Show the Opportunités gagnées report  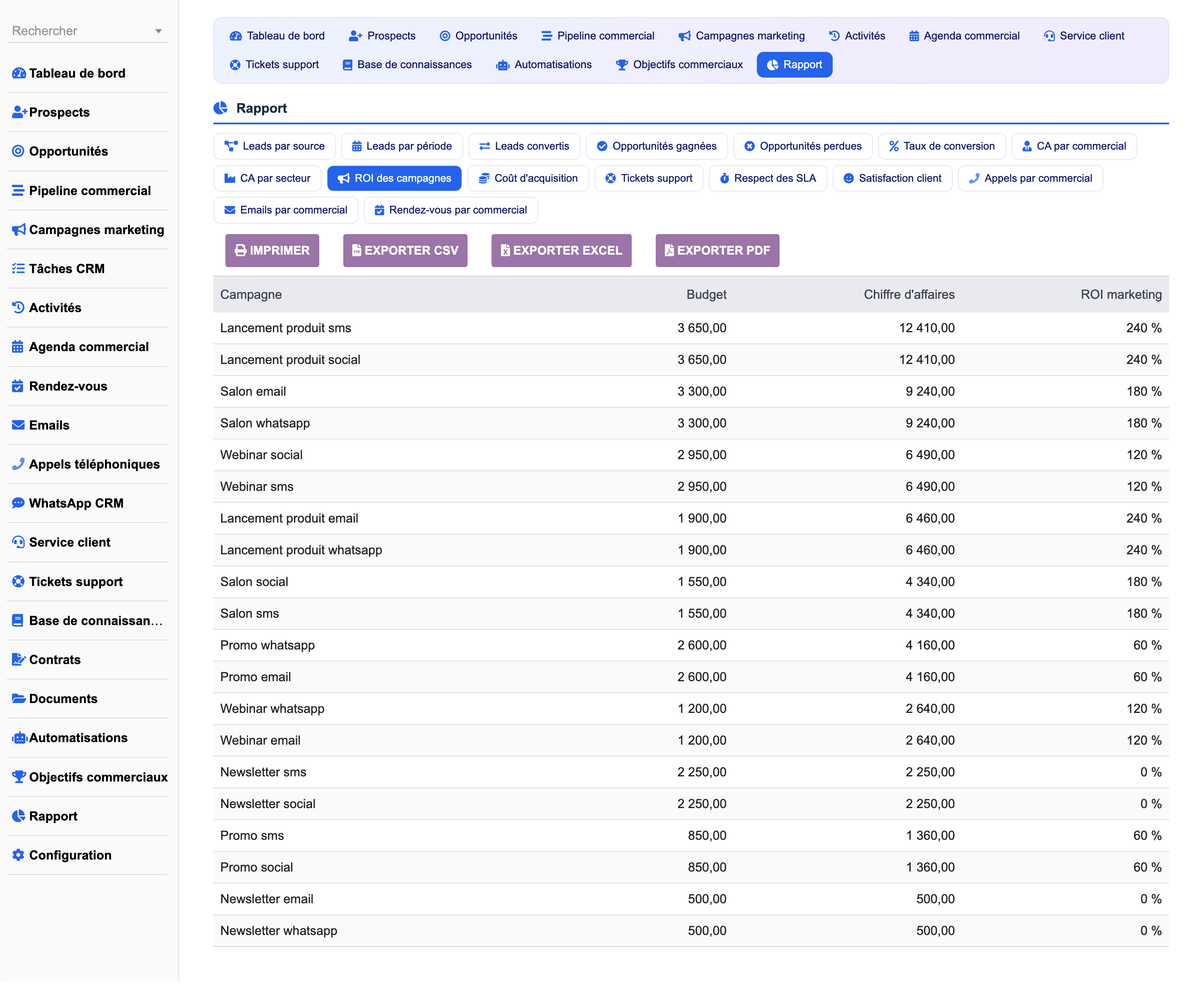656,146
